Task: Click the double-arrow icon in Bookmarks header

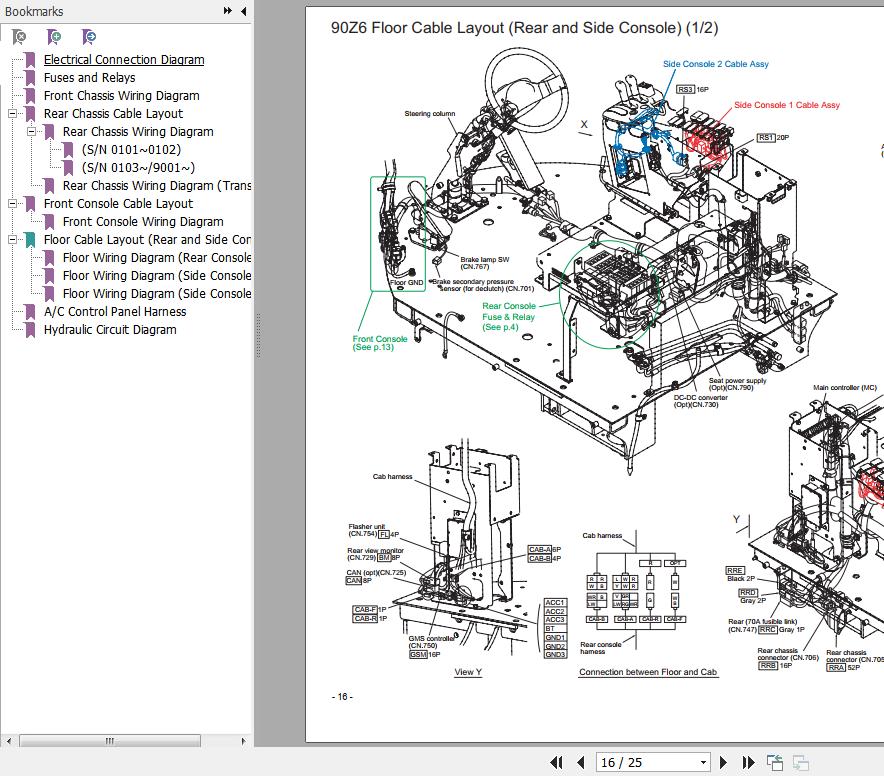Action: tap(228, 11)
